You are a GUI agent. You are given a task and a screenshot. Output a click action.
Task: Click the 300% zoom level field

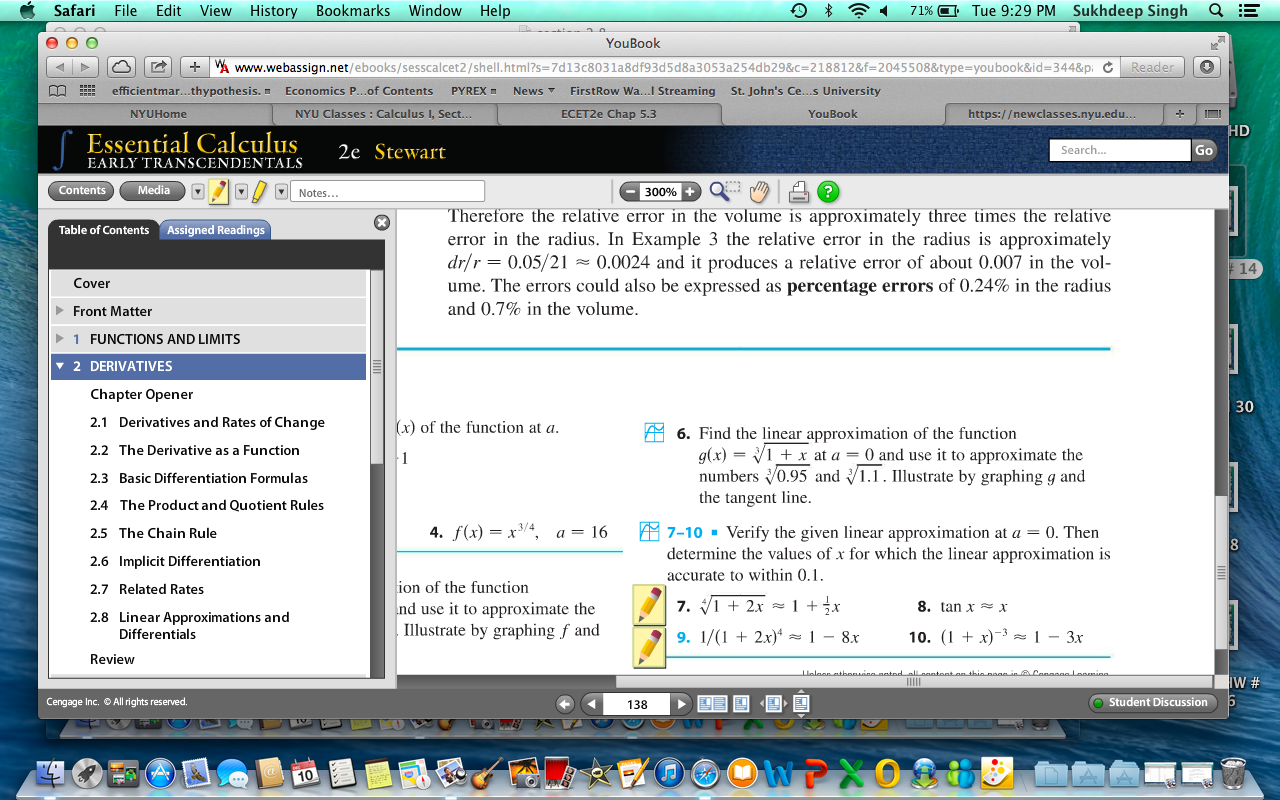(660, 192)
